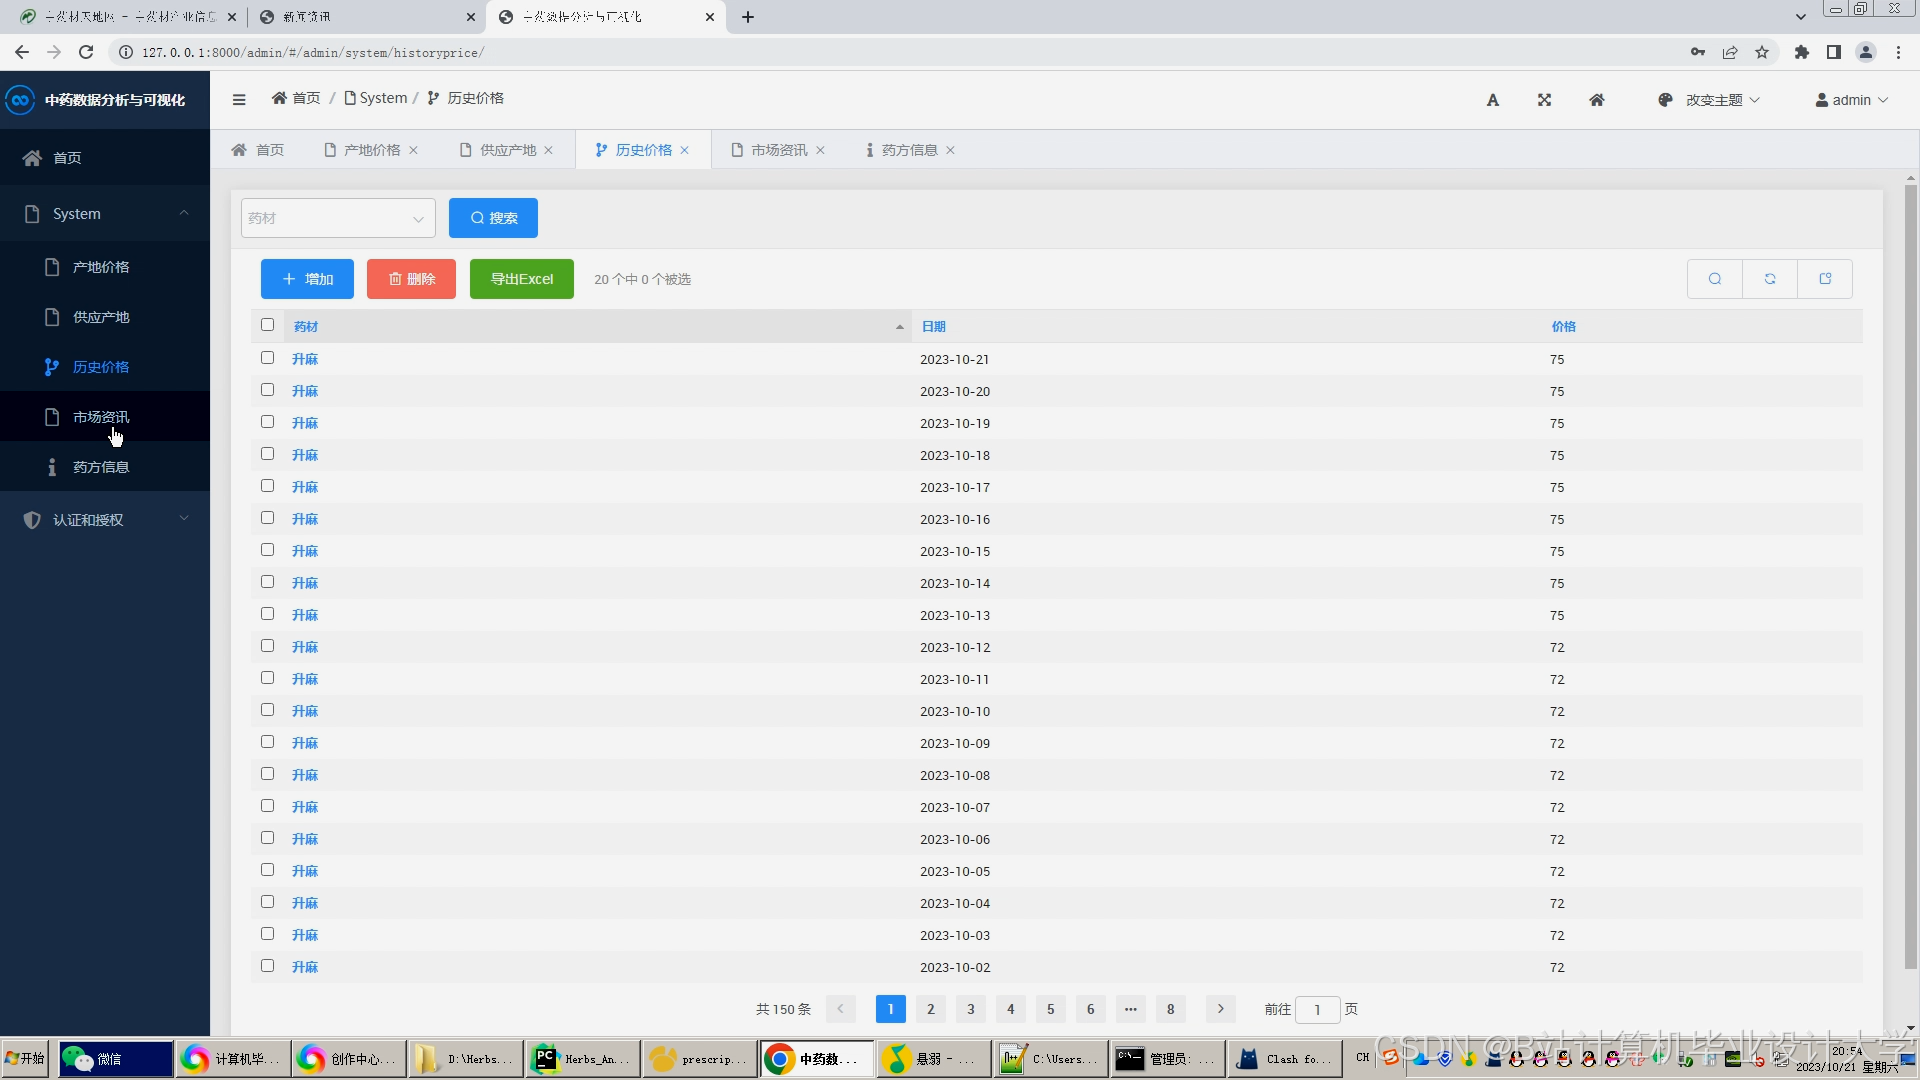Check the row dated 2023-10-21
Image resolution: width=1920 pixels, height=1080 pixels.
pyautogui.click(x=267, y=358)
